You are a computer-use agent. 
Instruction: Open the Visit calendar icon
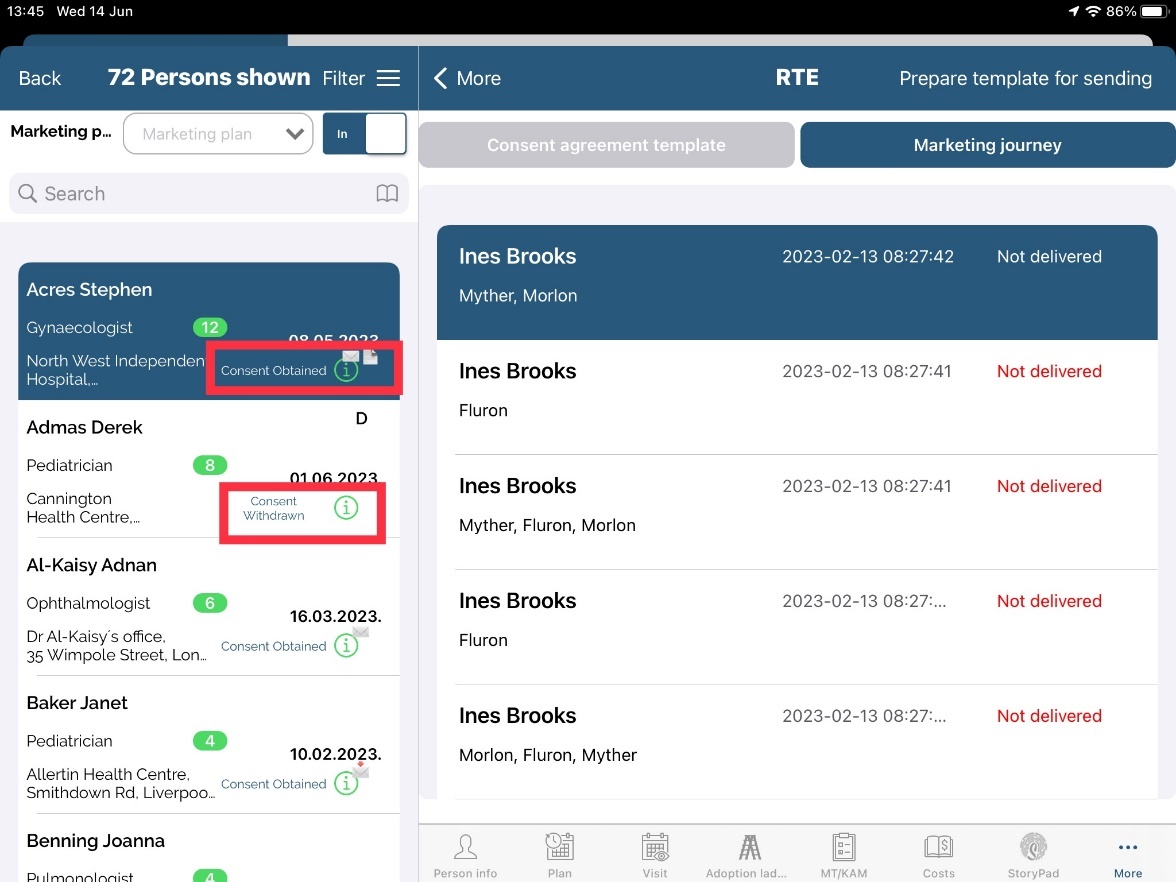coord(655,848)
